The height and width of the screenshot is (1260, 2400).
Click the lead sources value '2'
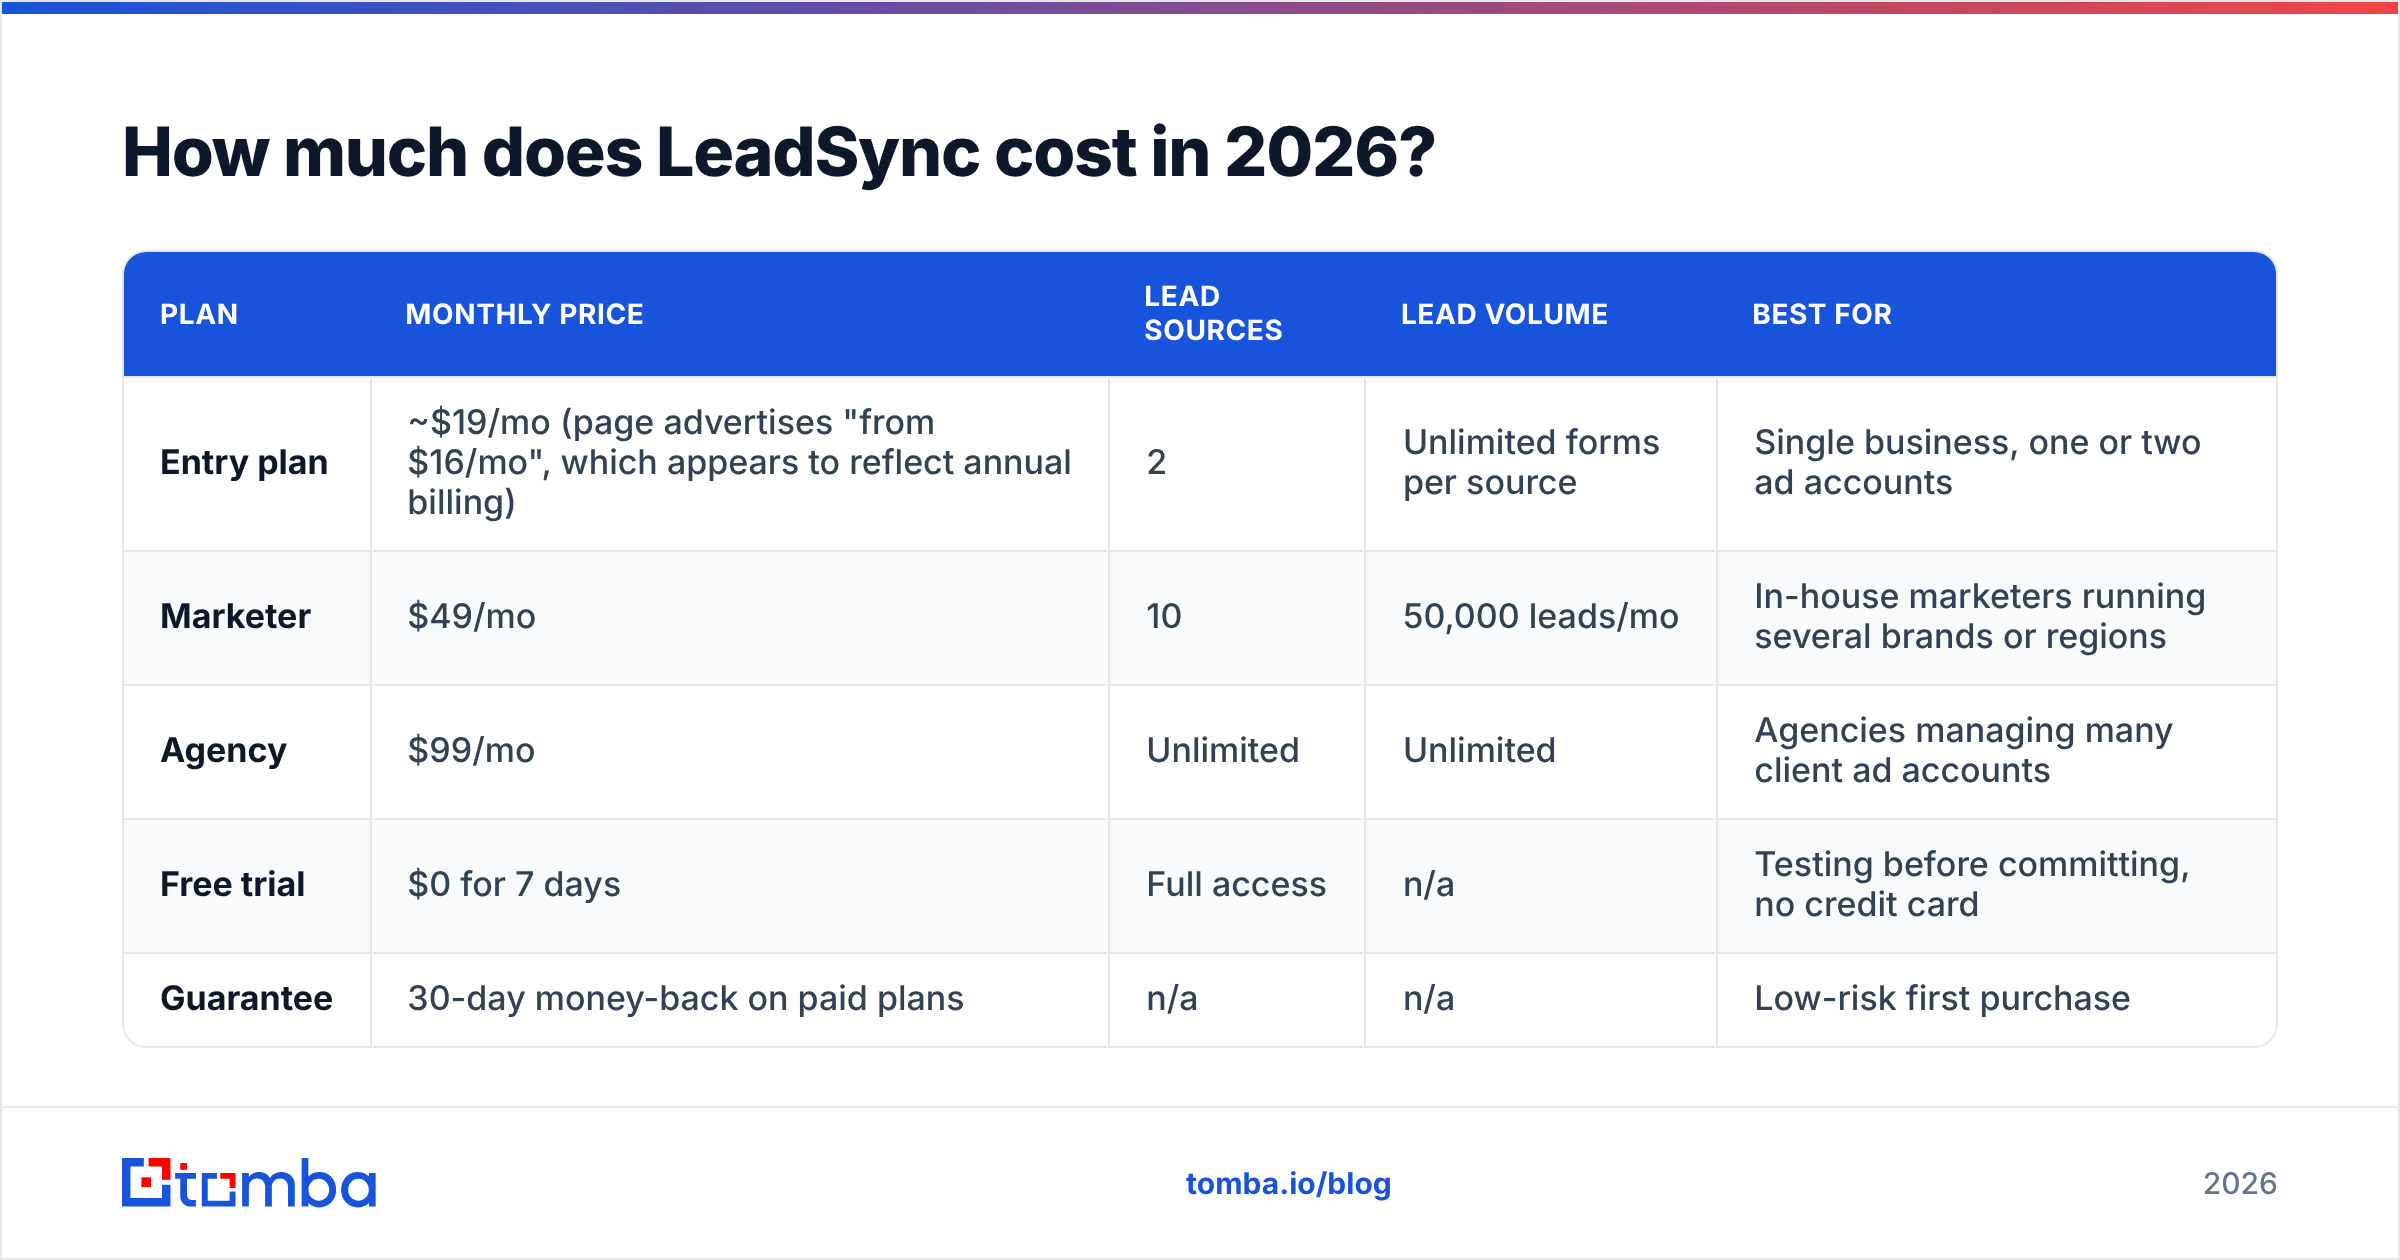(1156, 462)
